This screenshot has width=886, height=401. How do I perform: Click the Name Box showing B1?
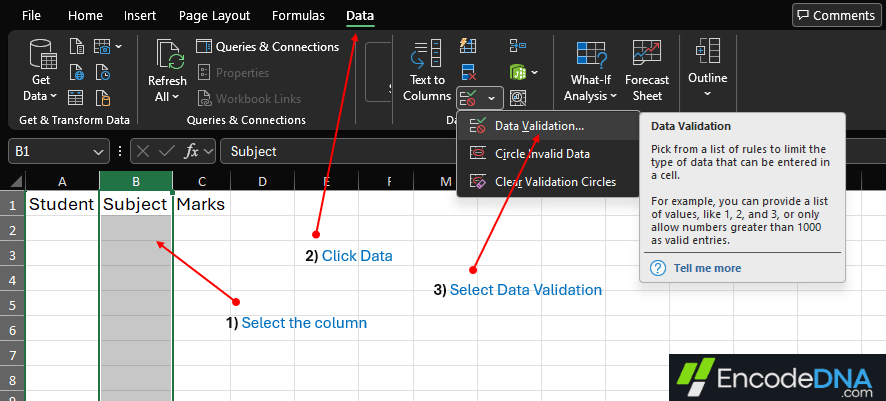pyautogui.click(x=50, y=151)
